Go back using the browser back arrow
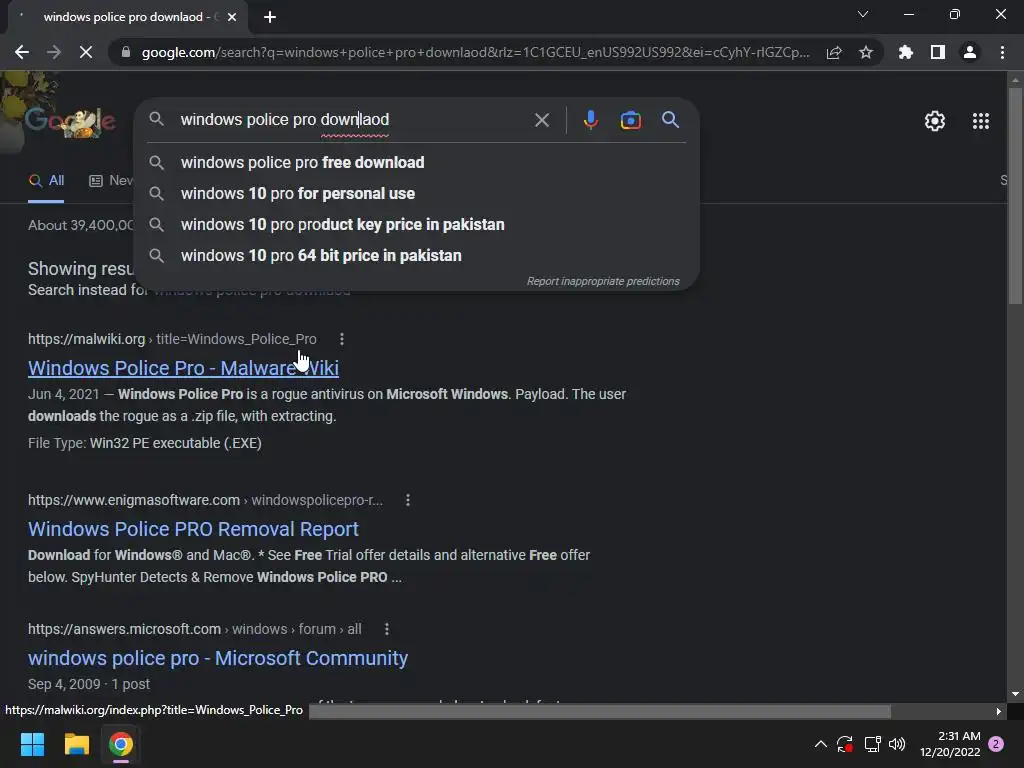Screen dimensions: 1024x768 [x=22, y=52]
